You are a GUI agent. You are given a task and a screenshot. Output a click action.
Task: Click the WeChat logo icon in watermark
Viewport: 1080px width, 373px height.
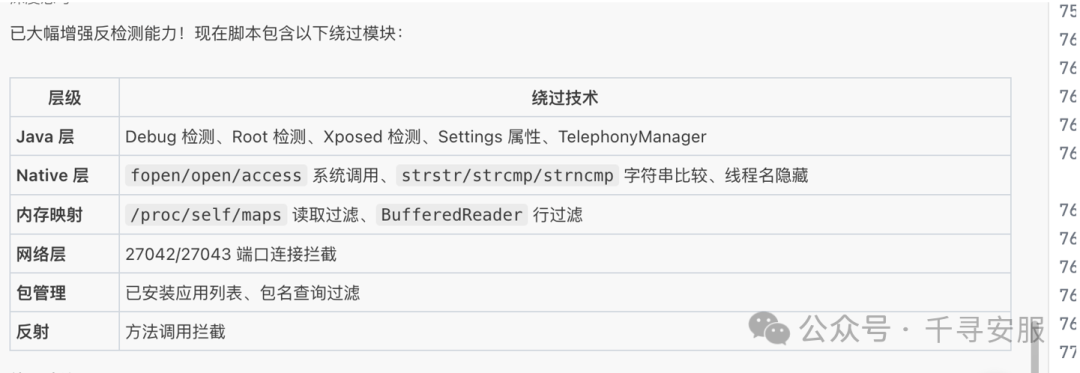pos(769,328)
